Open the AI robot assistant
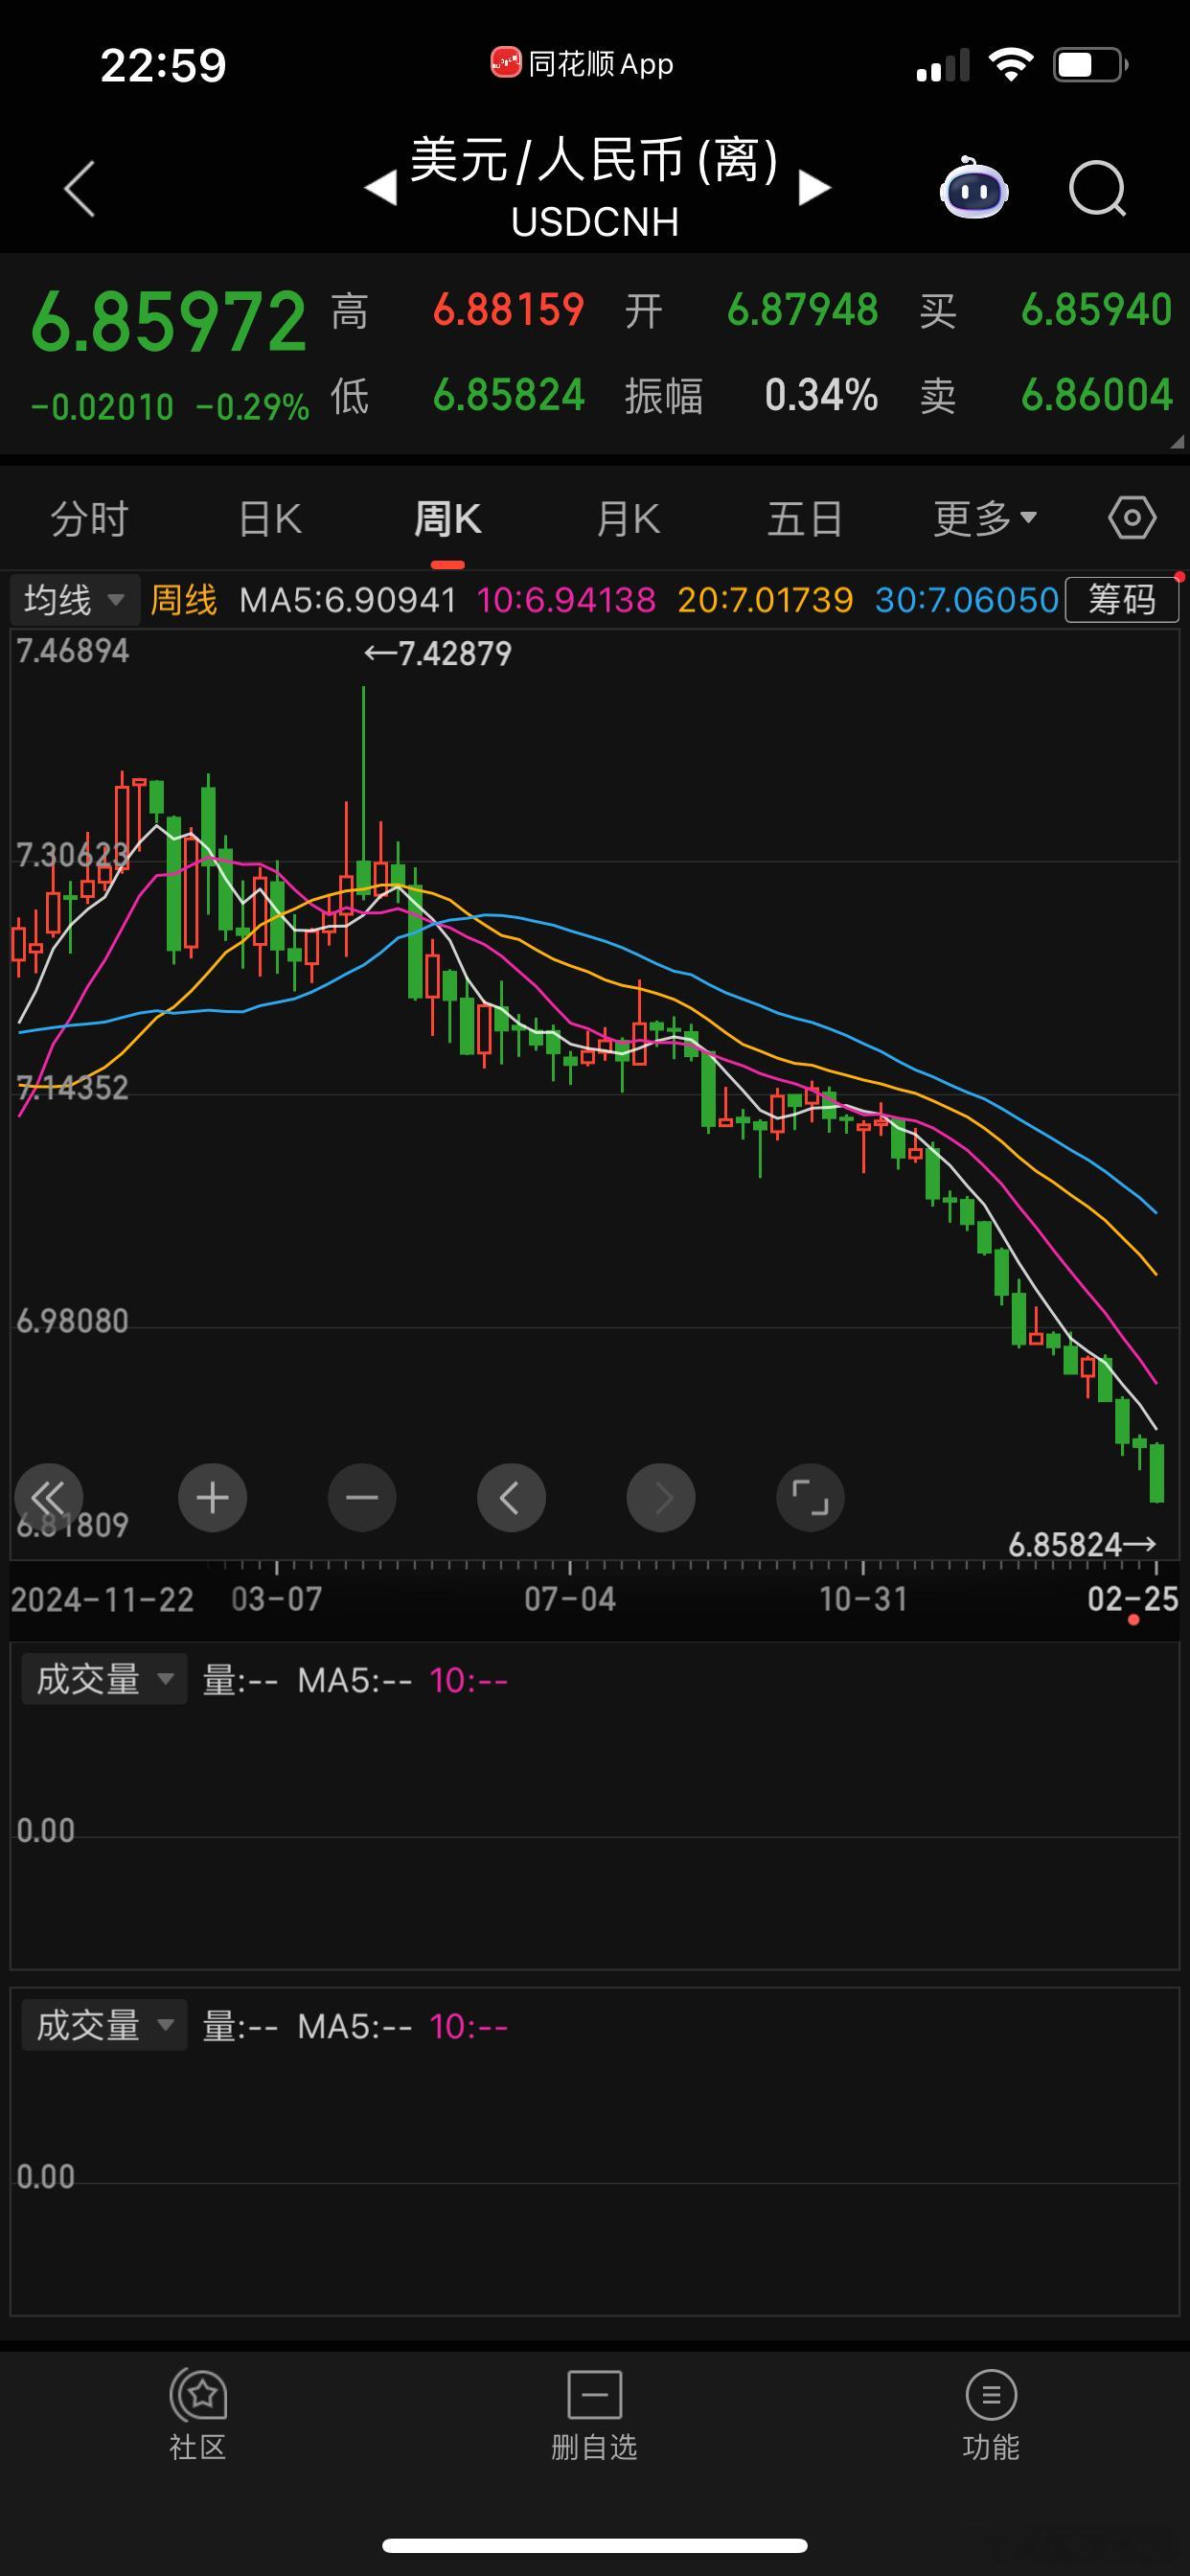This screenshot has width=1190, height=2576. 974,188
